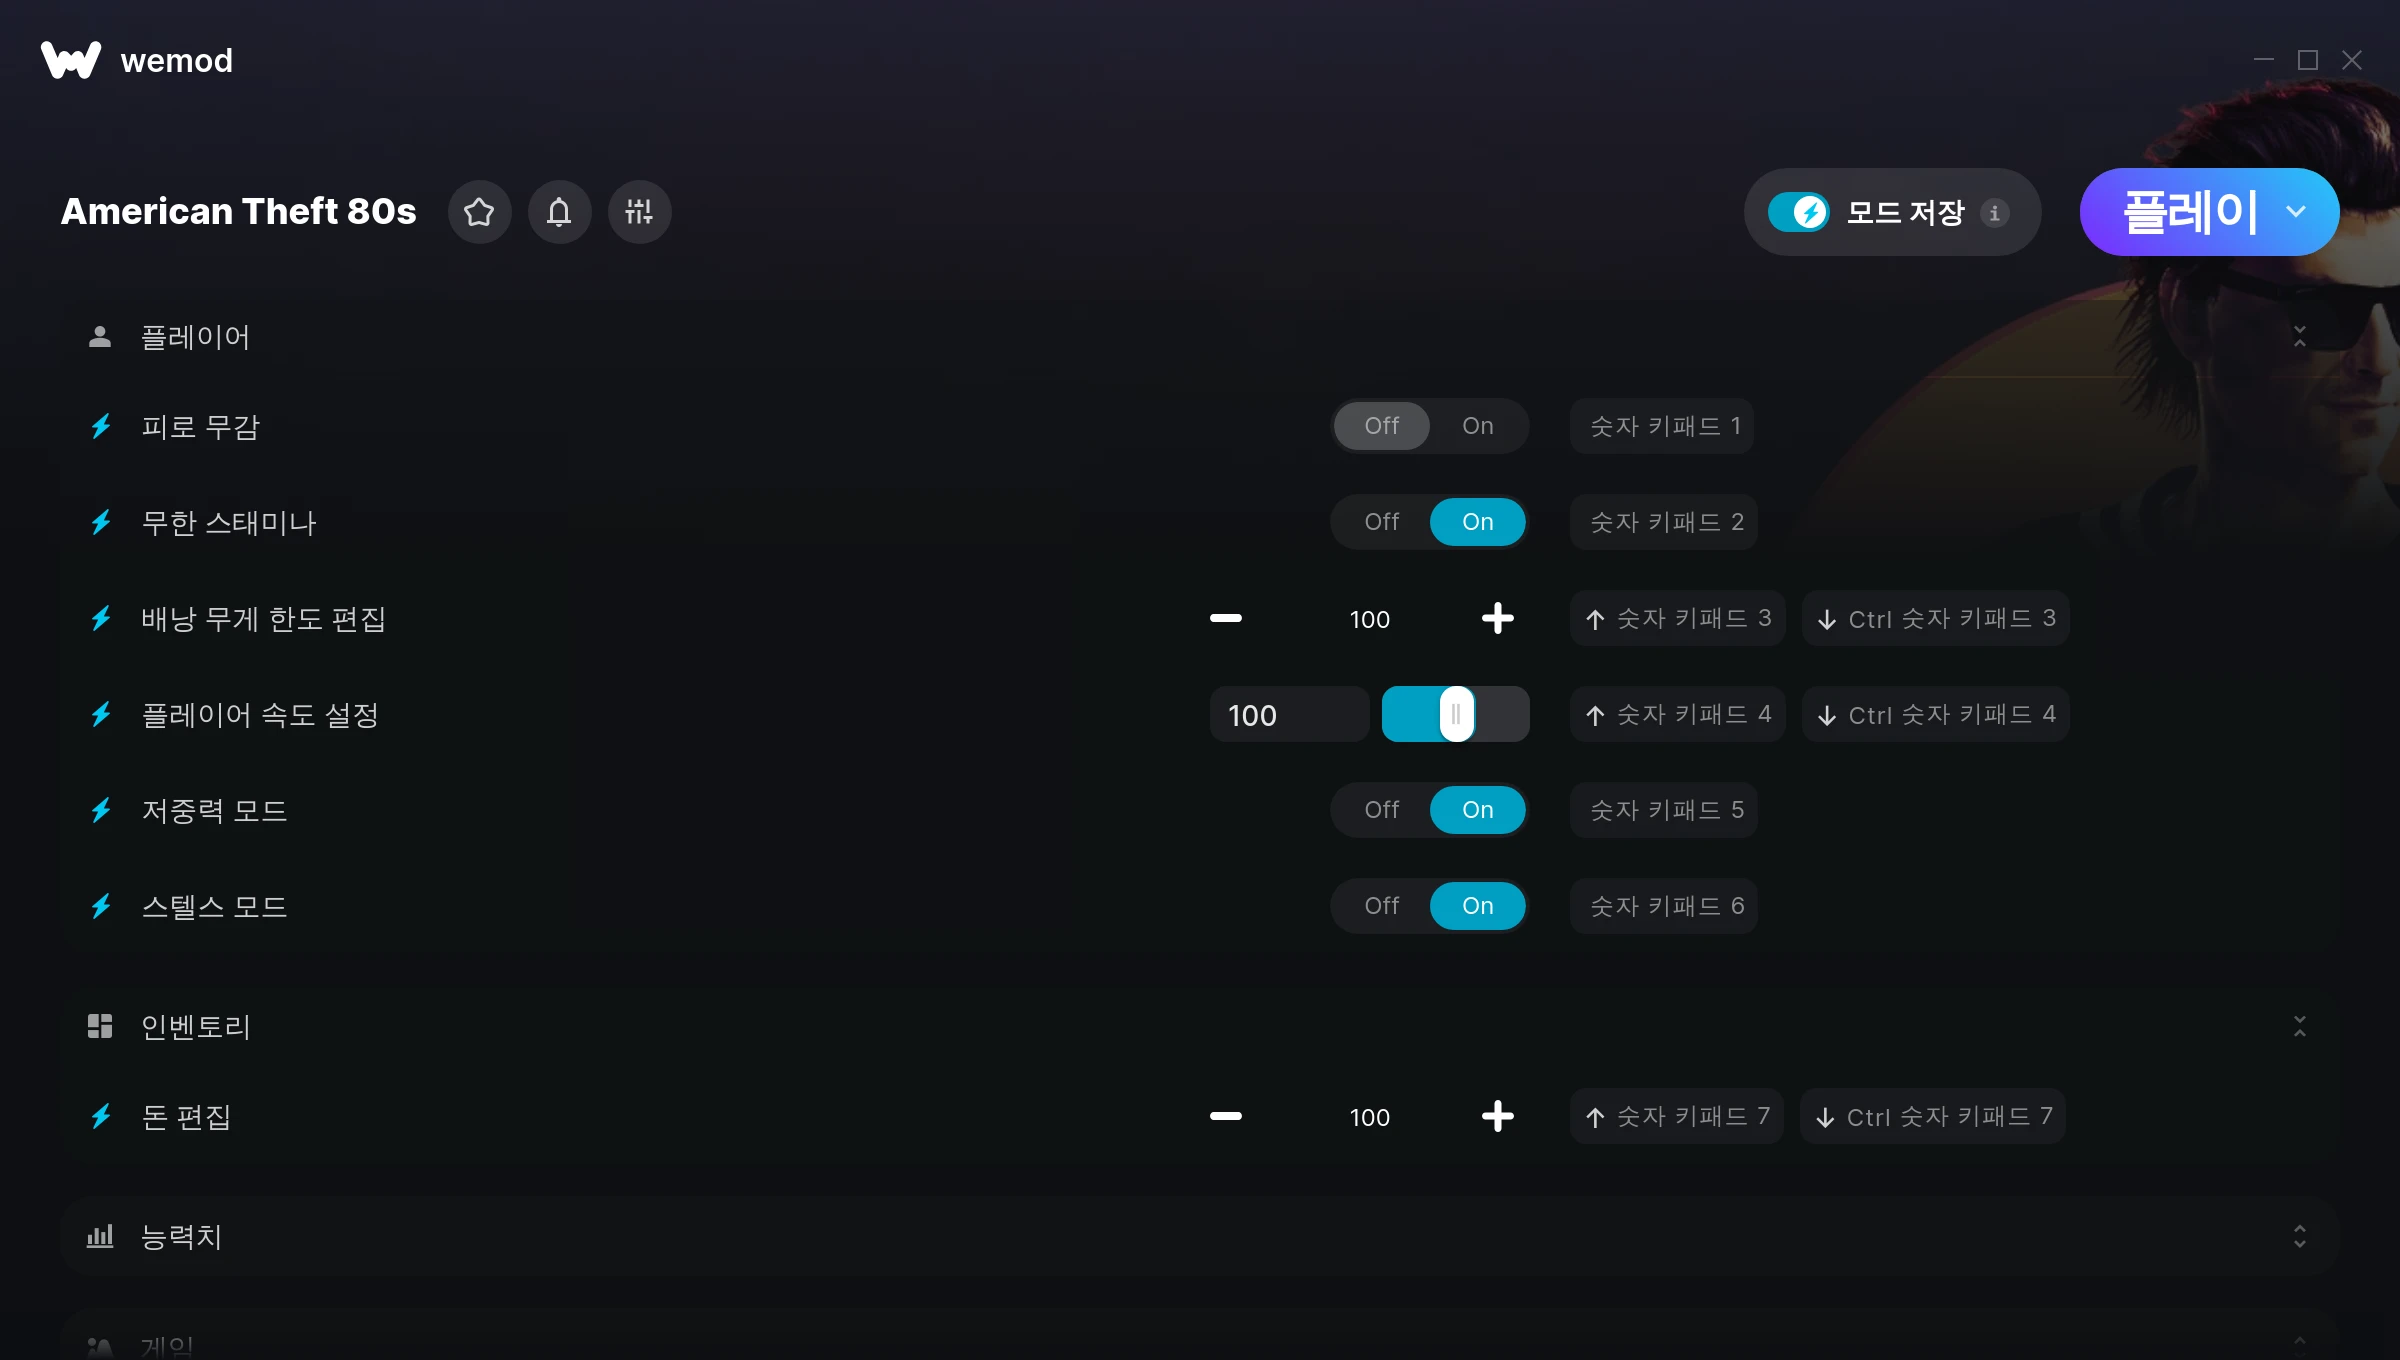Viewport: 2400px width, 1360px height.
Task: Turn Off 무한 스태미나
Action: click(x=1382, y=522)
